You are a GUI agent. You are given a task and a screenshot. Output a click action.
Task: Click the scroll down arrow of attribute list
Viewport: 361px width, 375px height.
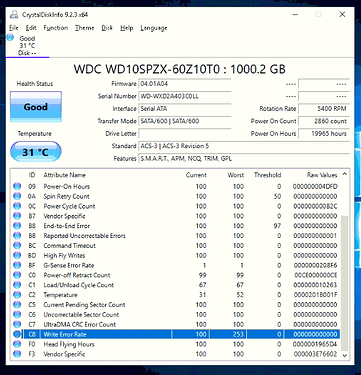tap(345, 355)
